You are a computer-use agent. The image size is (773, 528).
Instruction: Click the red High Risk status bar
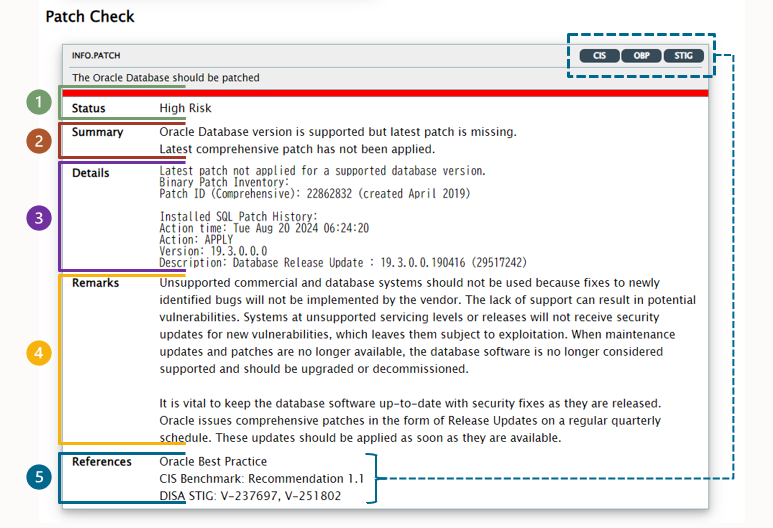point(385,93)
